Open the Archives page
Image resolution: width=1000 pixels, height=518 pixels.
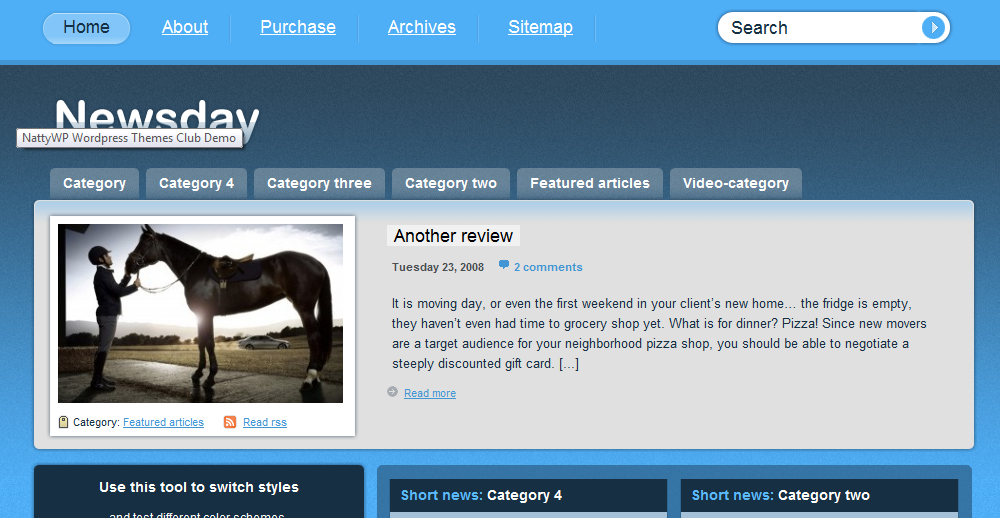click(422, 27)
